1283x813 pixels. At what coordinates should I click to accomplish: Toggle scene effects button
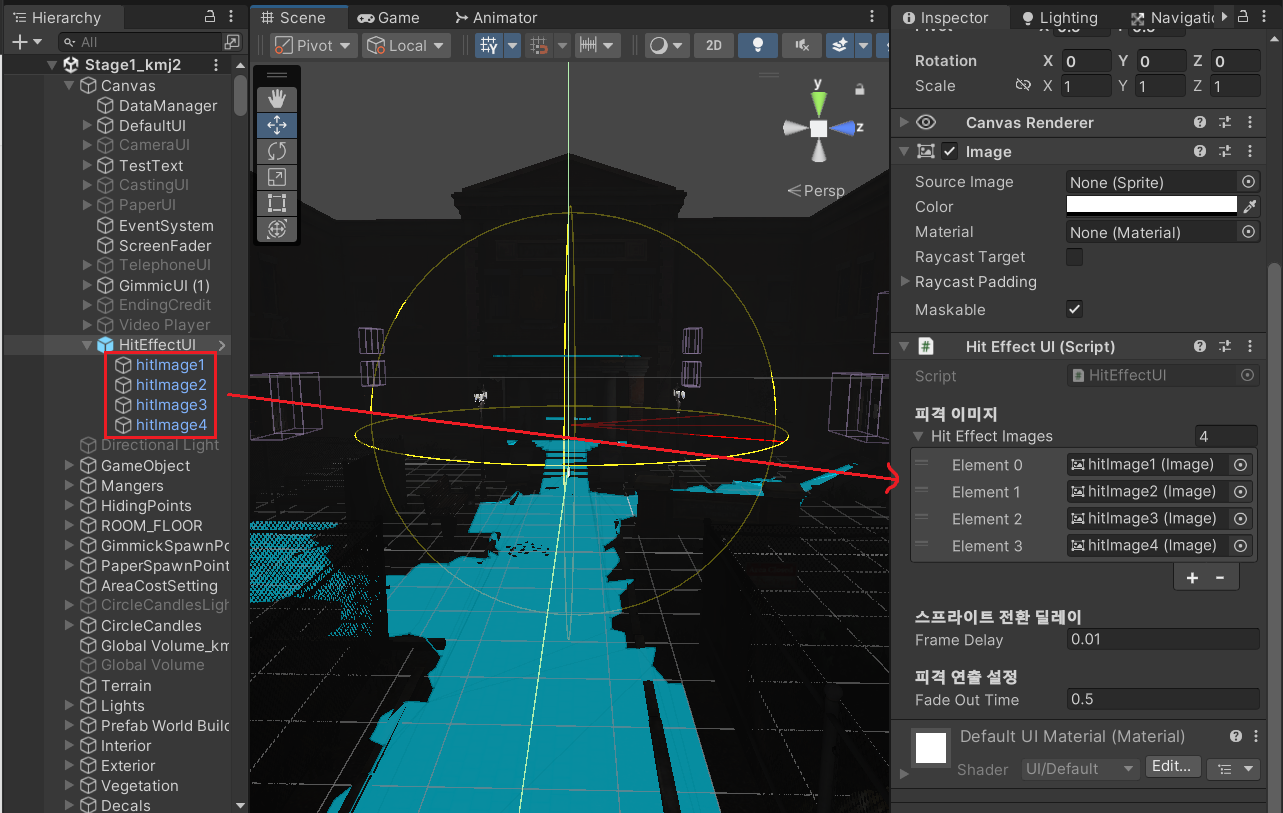pyautogui.click(x=840, y=46)
